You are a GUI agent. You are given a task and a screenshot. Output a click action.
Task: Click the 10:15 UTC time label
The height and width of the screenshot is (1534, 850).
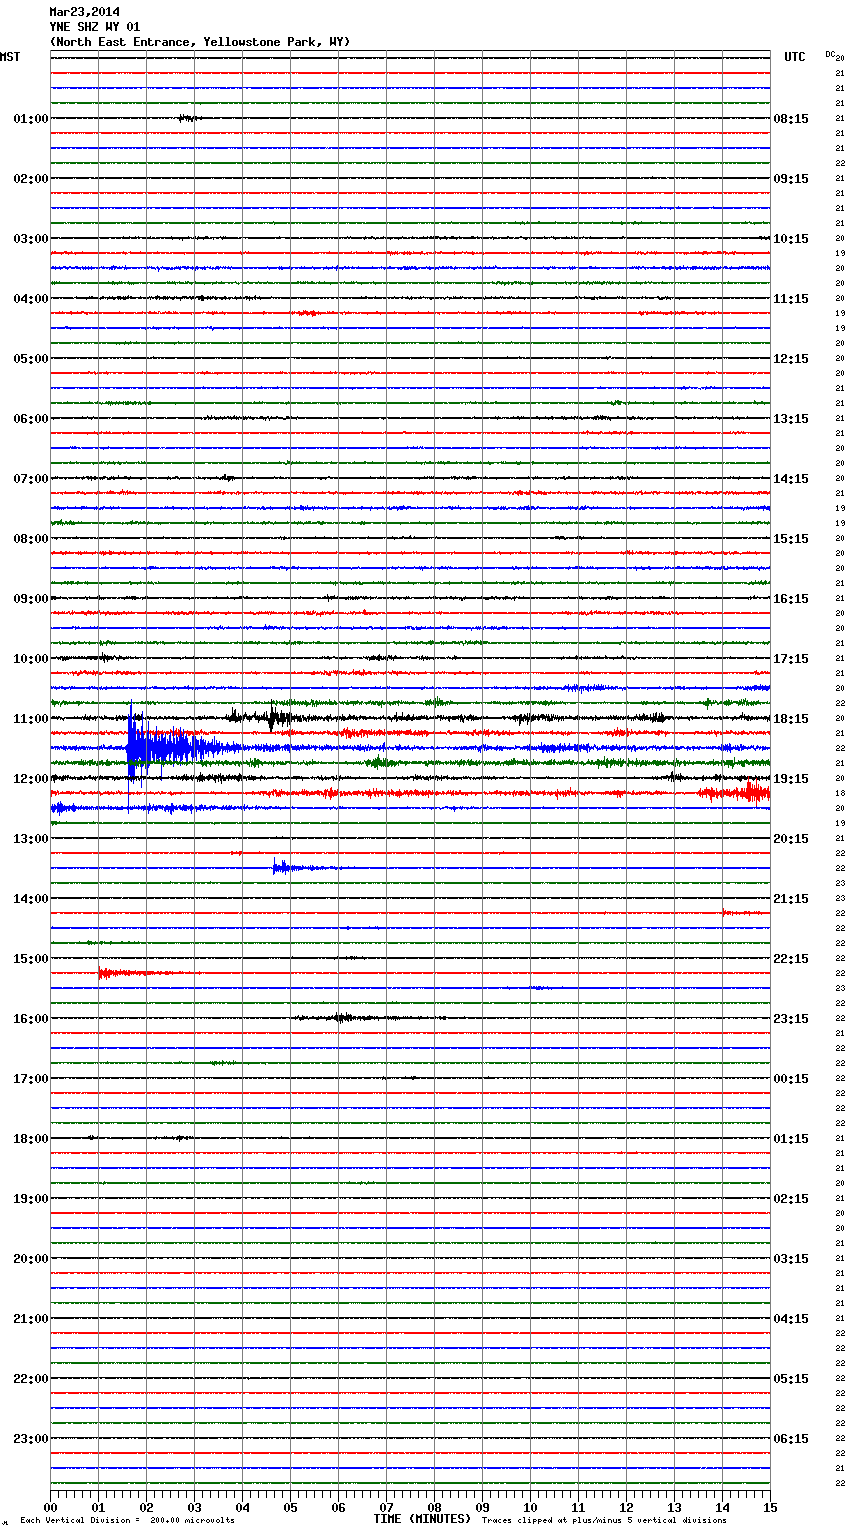point(791,239)
